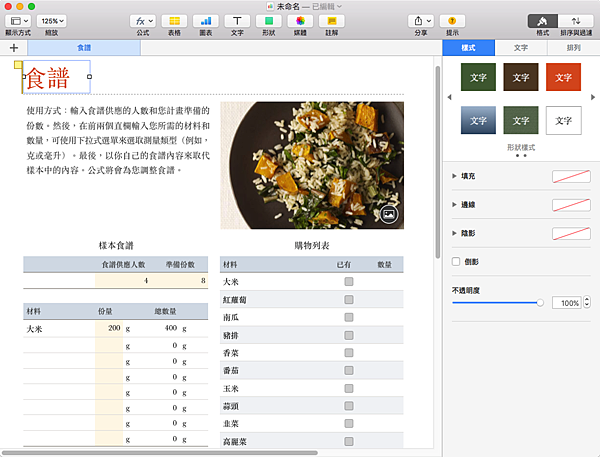Add a new sheet with plus button

13,47
